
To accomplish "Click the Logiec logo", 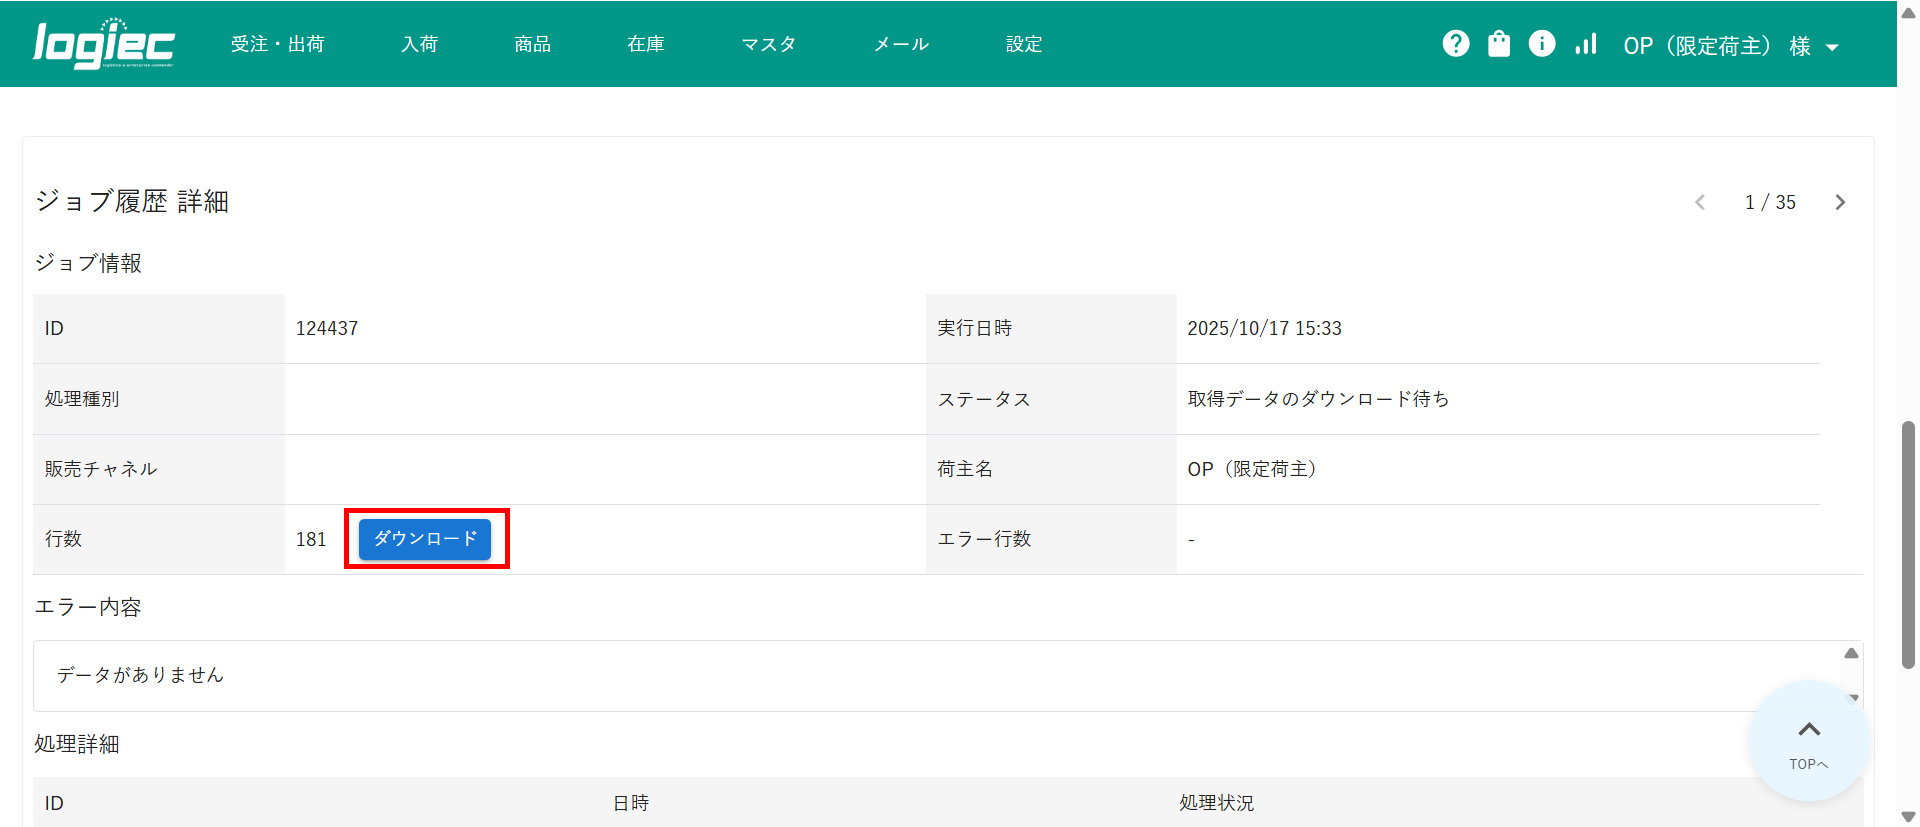I will (x=104, y=44).
